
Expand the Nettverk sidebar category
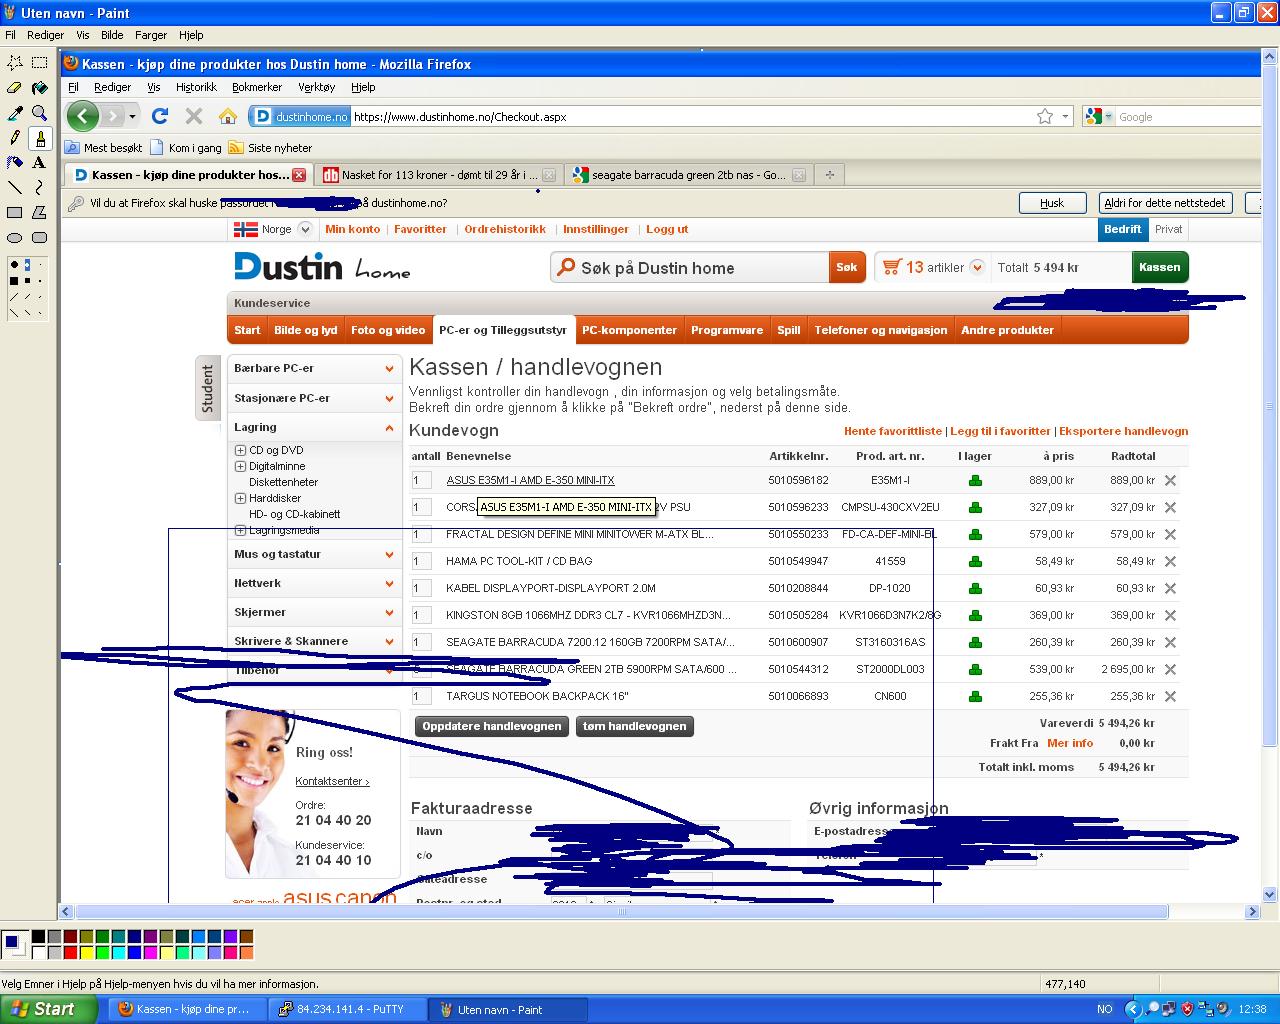pos(314,583)
